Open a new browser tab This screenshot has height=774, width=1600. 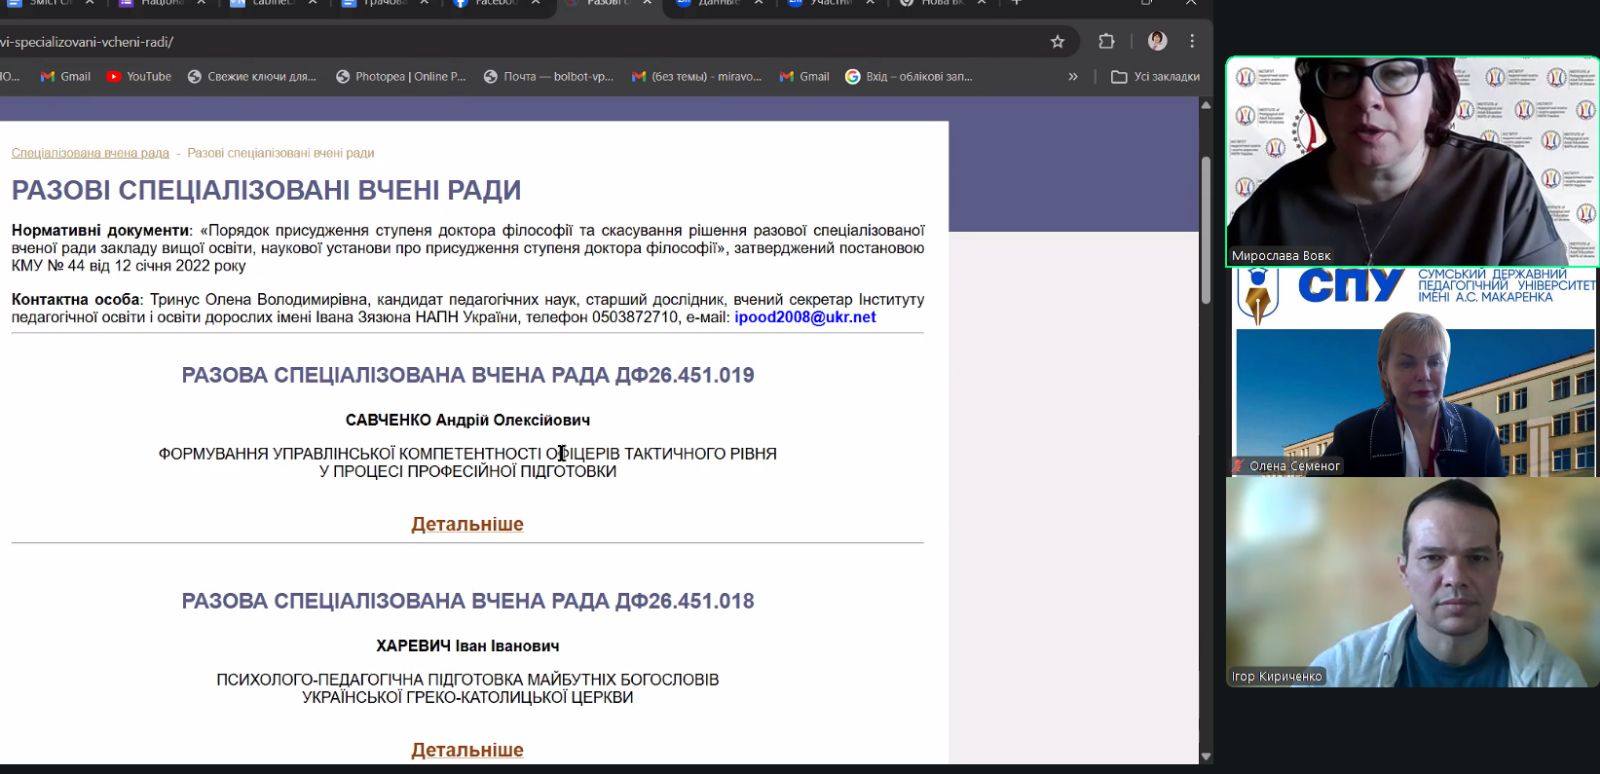[1016, 4]
